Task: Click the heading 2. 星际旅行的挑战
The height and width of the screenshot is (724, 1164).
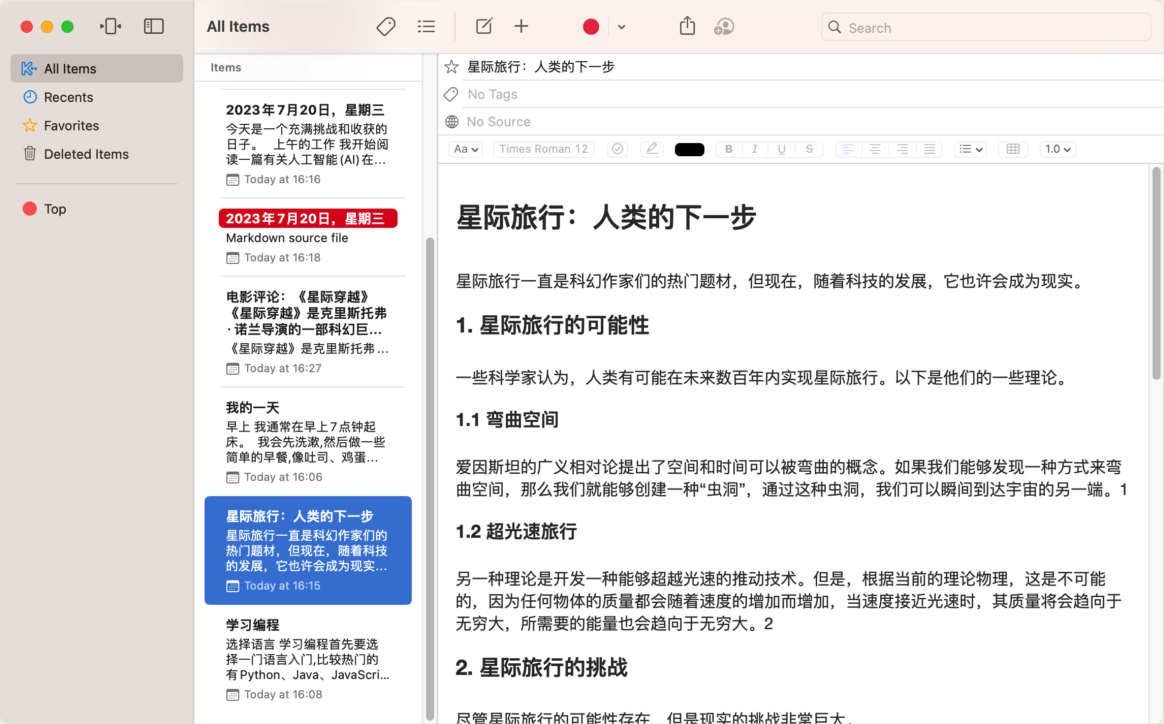Action: [541, 668]
